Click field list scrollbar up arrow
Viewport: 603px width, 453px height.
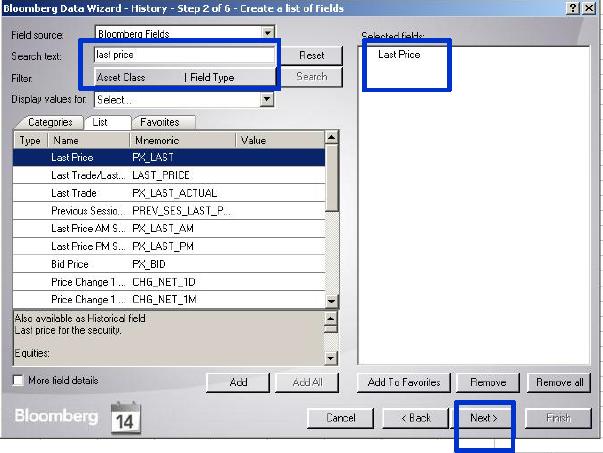click(x=331, y=137)
